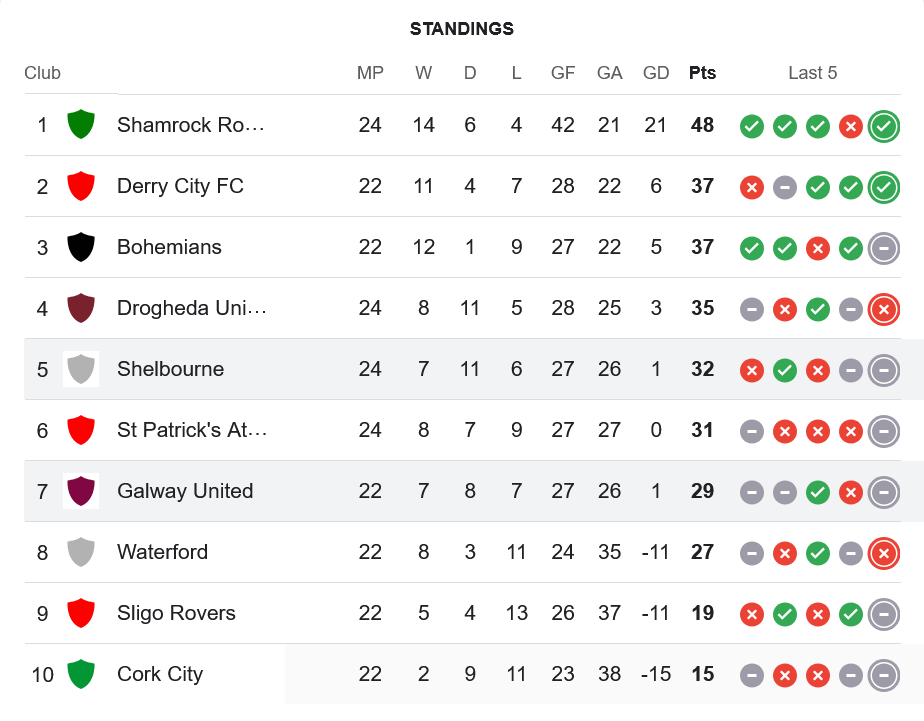Sort table by GD column header
The image size is (924, 721).
coord(656,73)
